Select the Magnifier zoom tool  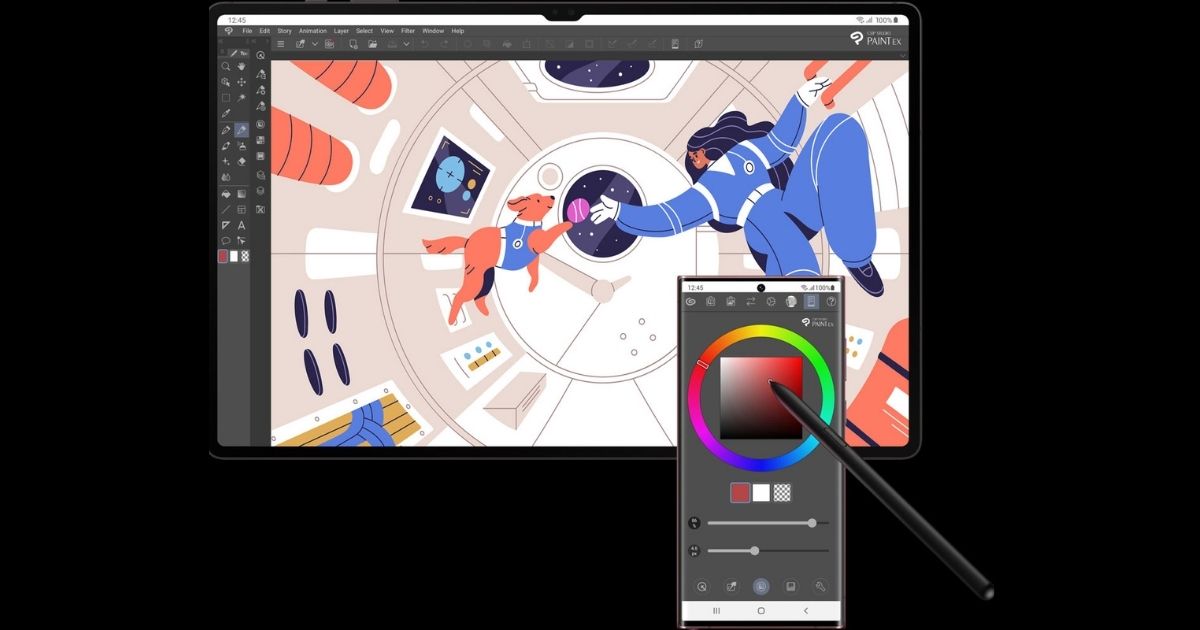(226, 67)
